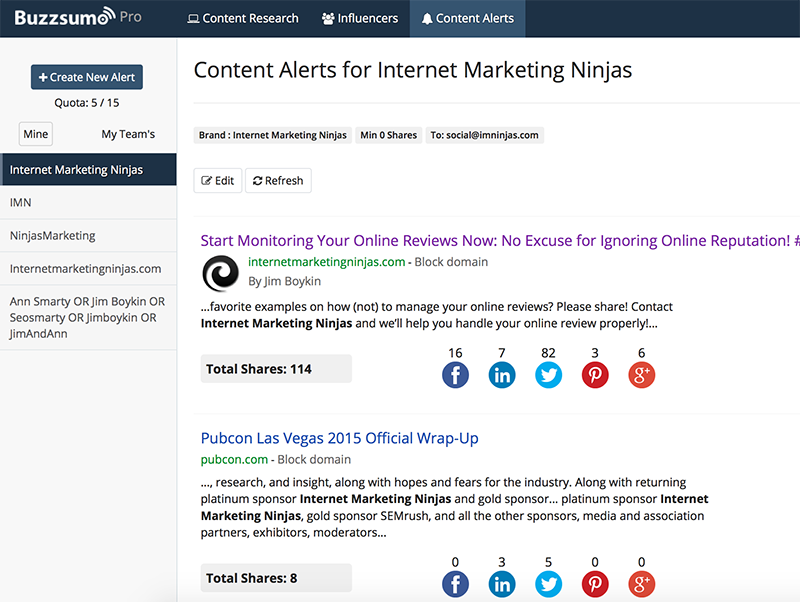Click the Internet Marketing Ninjas swirl logo thumbnail

click(220, 273)
